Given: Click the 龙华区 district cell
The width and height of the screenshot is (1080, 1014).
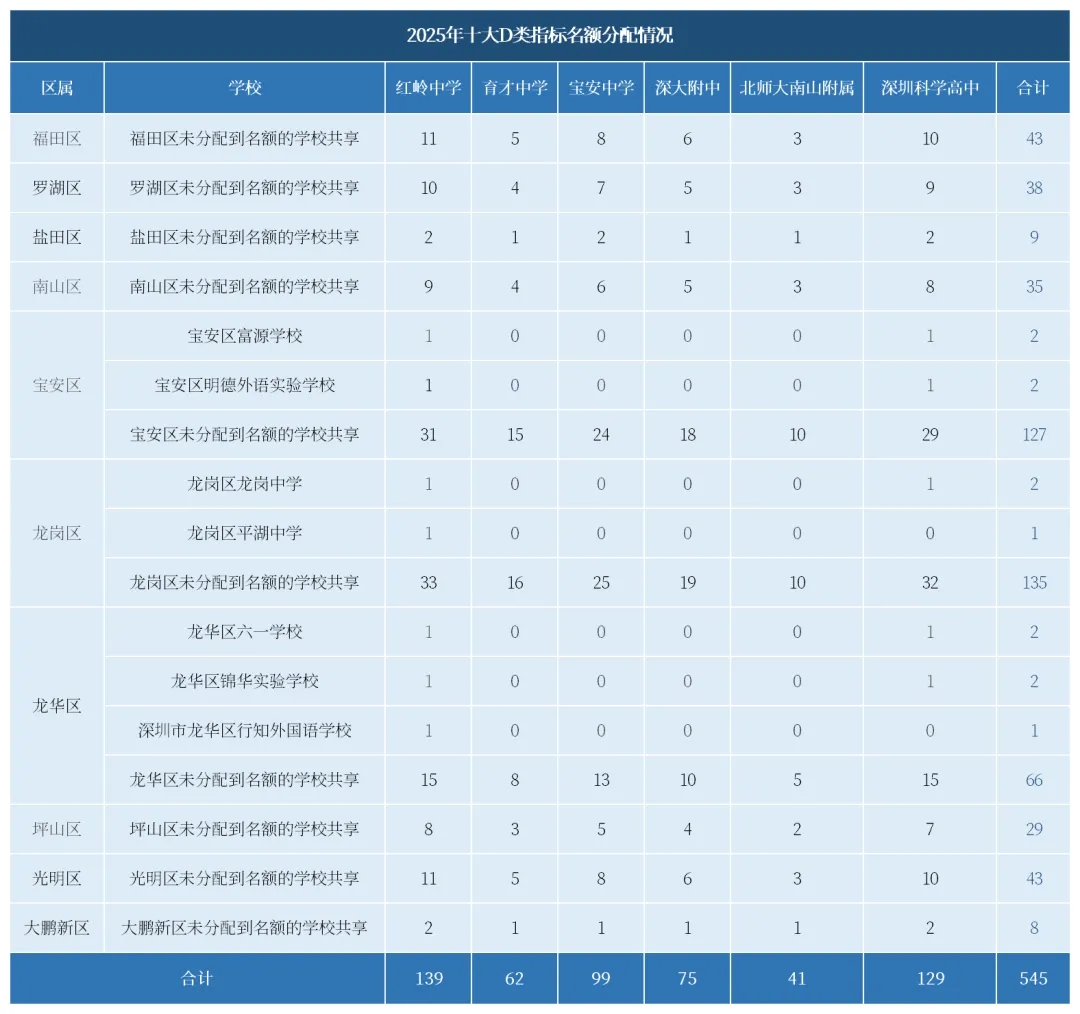Looking at the screenshot, I should click(x=57, y=705).
